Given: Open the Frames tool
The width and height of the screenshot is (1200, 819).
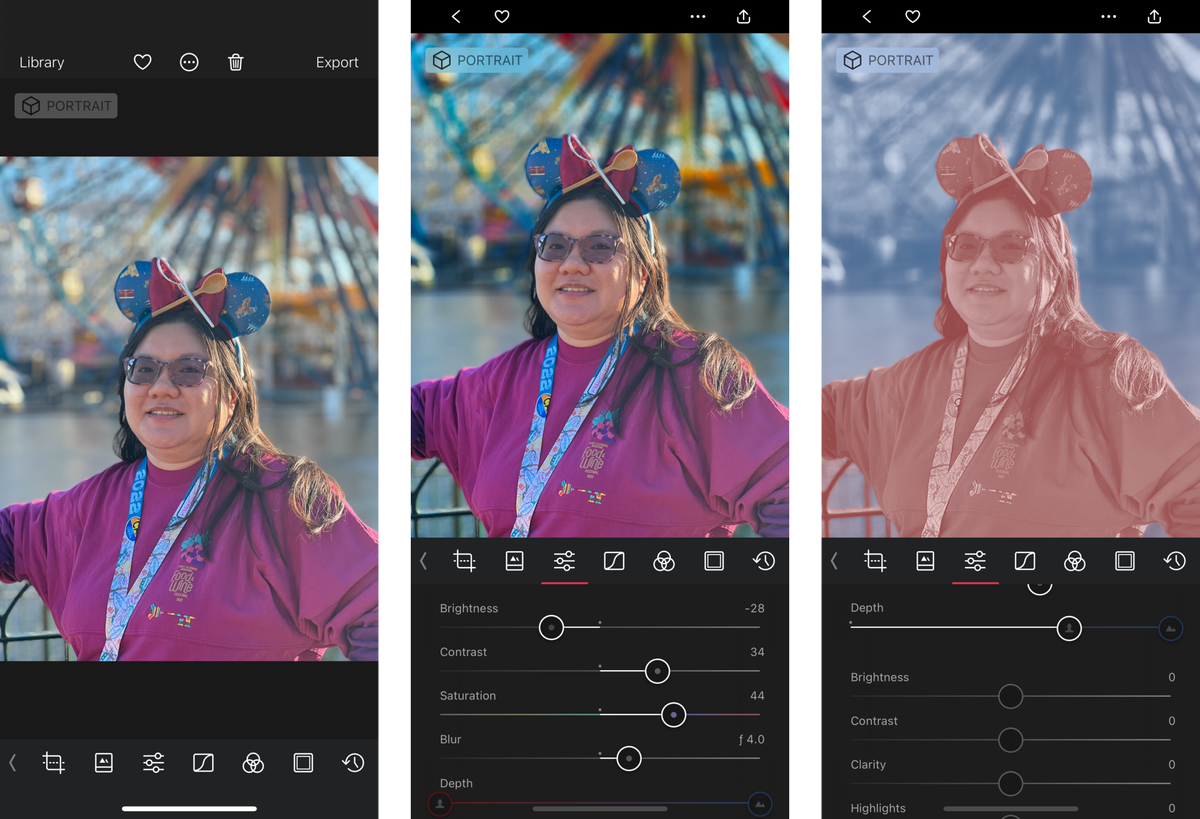Looking at the screenshot, I should tap(714, 561).
